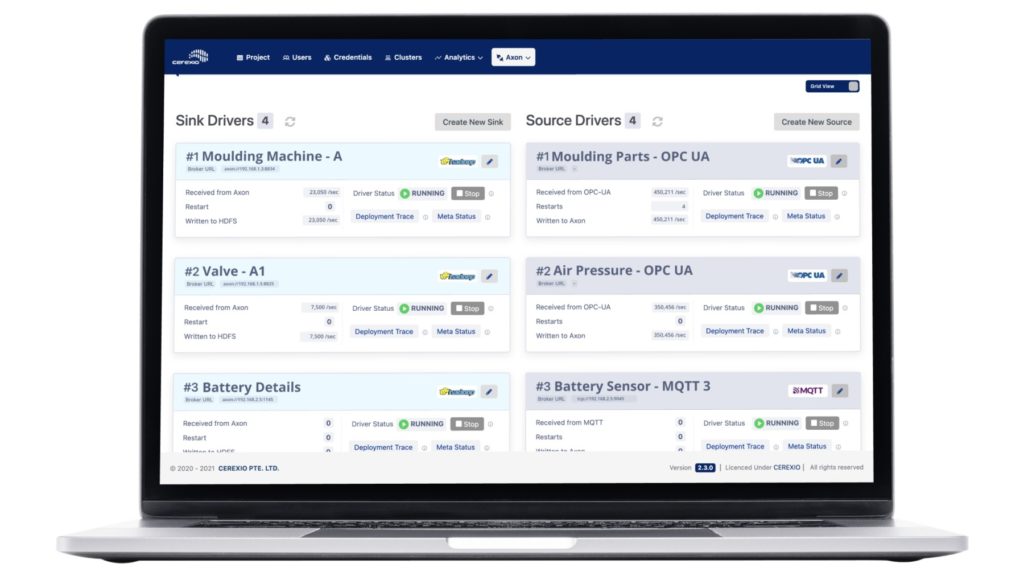Screen dimensions: 1024x576
Task: Open info icon beside Meta Status on Moulding Machine - A
Action: point(488,217)
